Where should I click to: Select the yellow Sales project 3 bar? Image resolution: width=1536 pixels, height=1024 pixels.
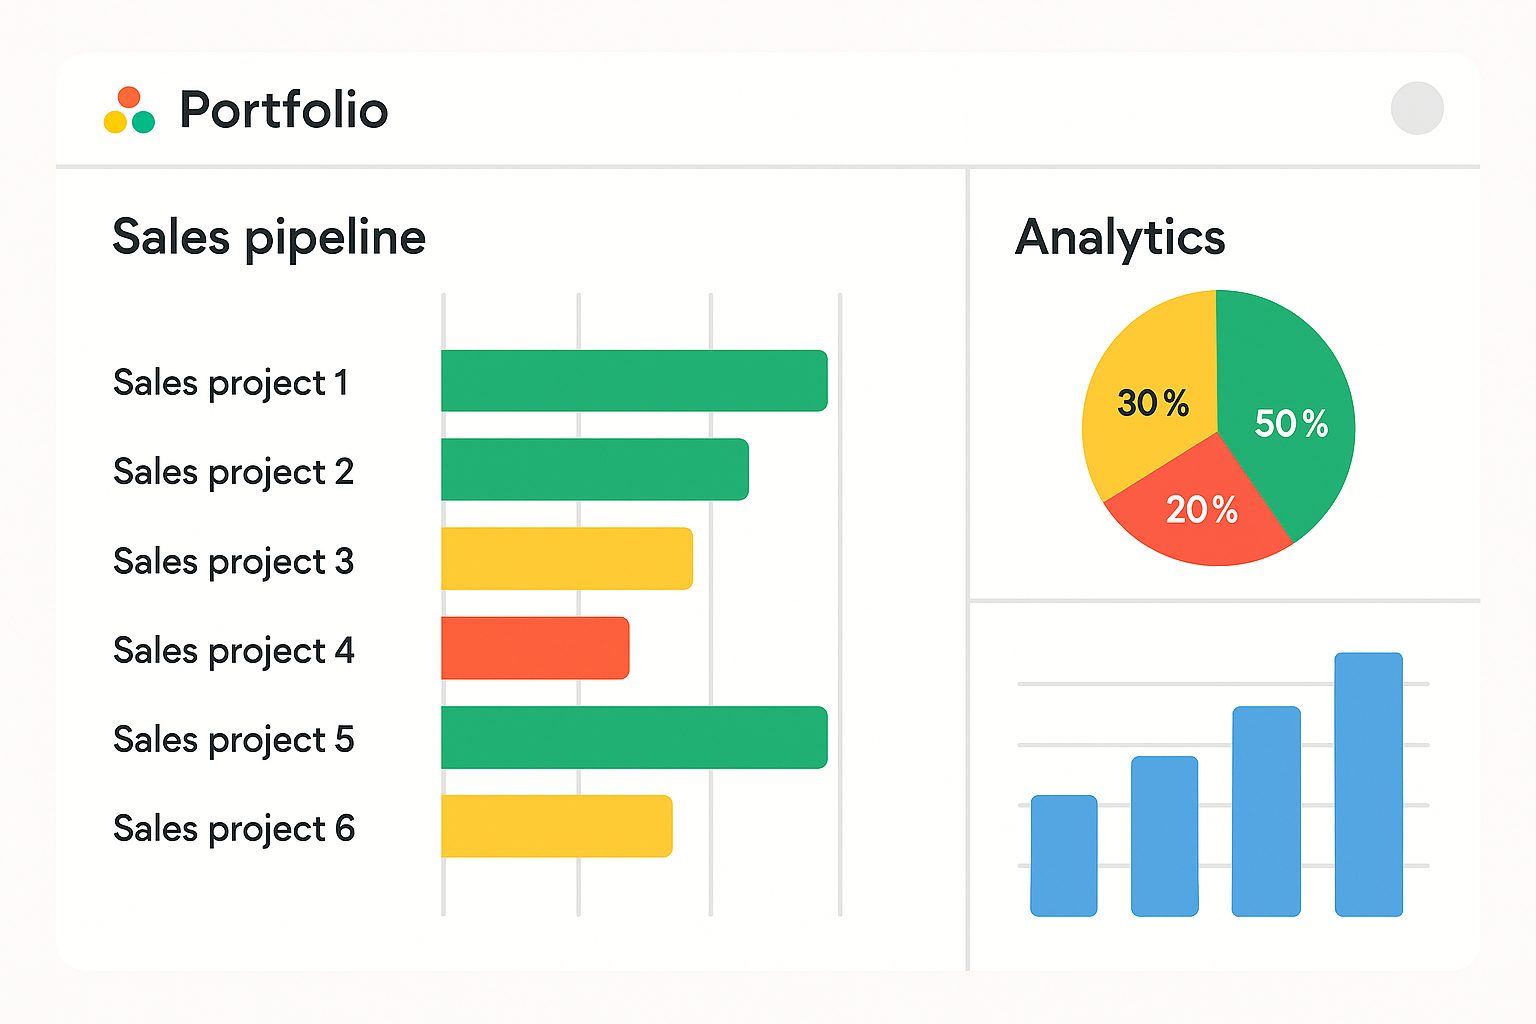coord(566,558)
